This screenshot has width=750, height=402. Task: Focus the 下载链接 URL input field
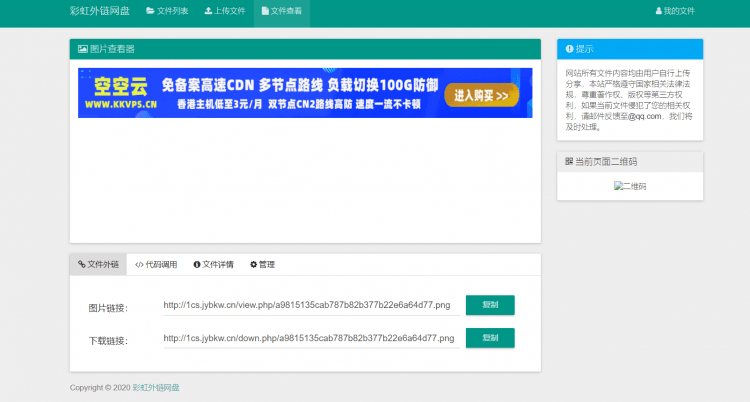tap(311, 338)
